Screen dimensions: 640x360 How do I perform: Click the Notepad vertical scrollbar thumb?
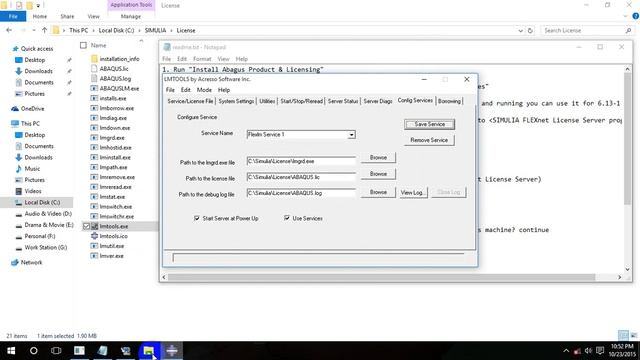pyautogui.click(x=627, y=139)
